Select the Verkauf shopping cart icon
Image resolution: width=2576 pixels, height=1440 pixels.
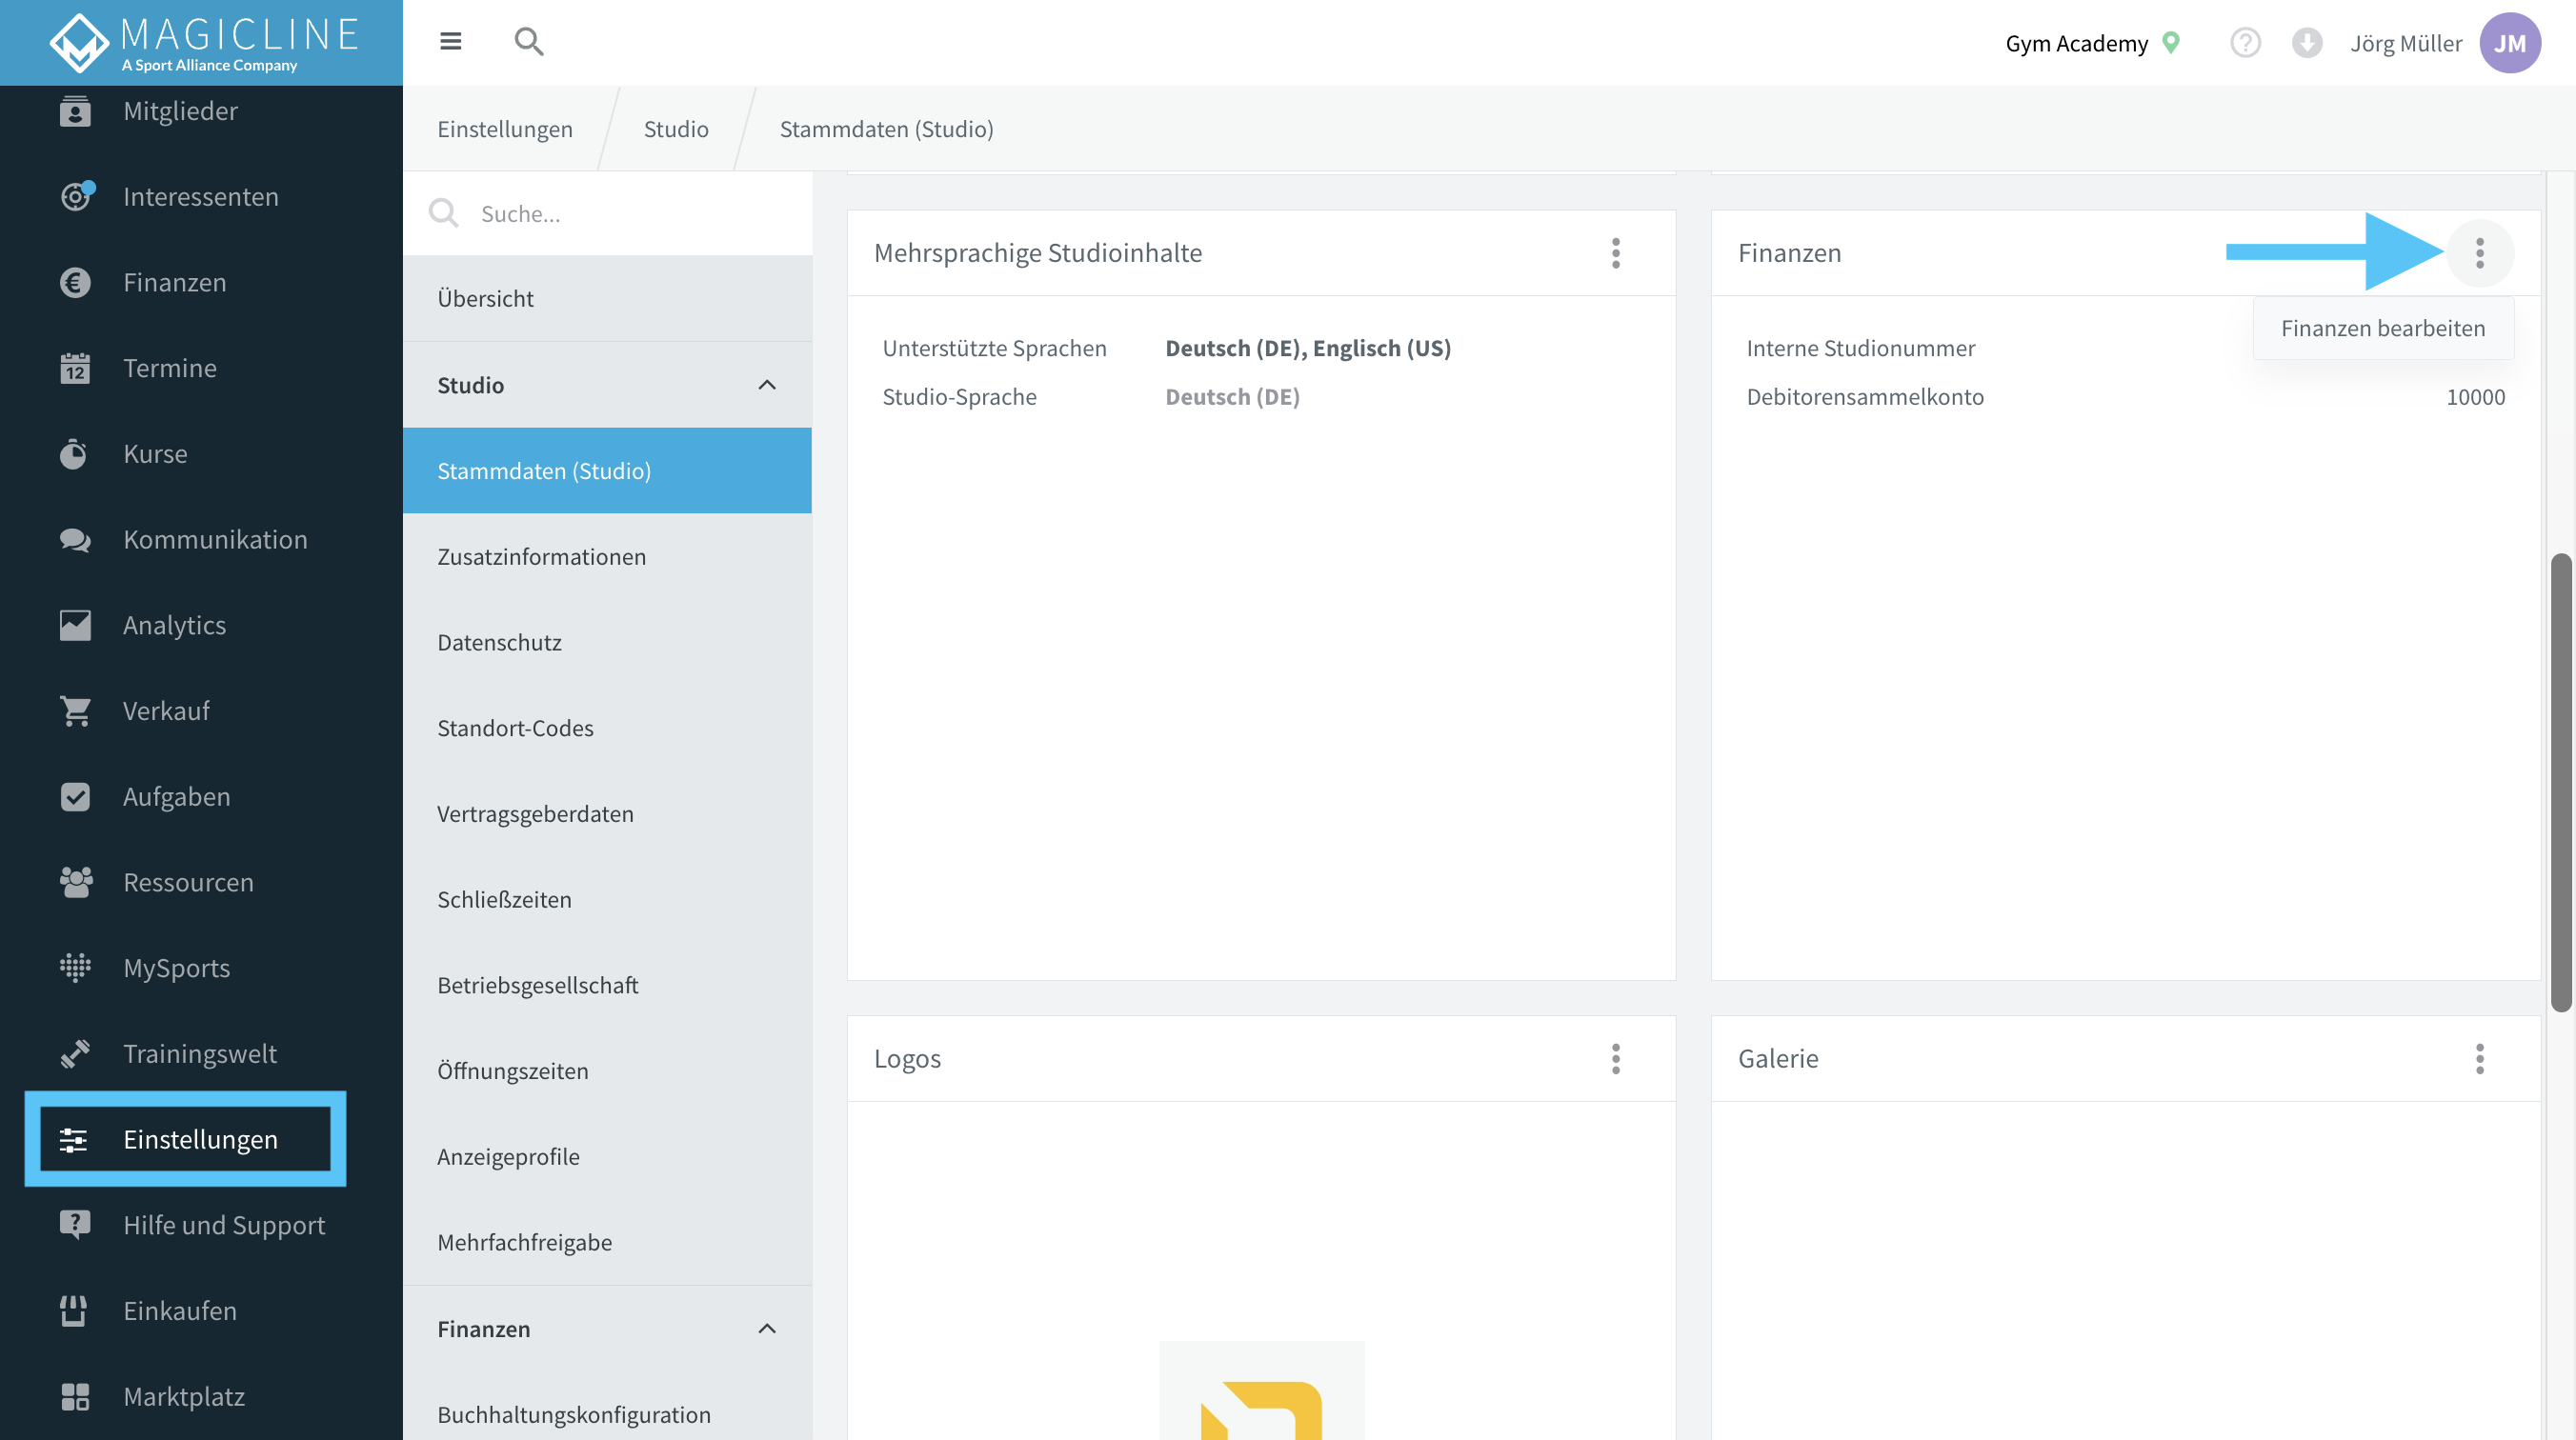(x=75, y=711)
